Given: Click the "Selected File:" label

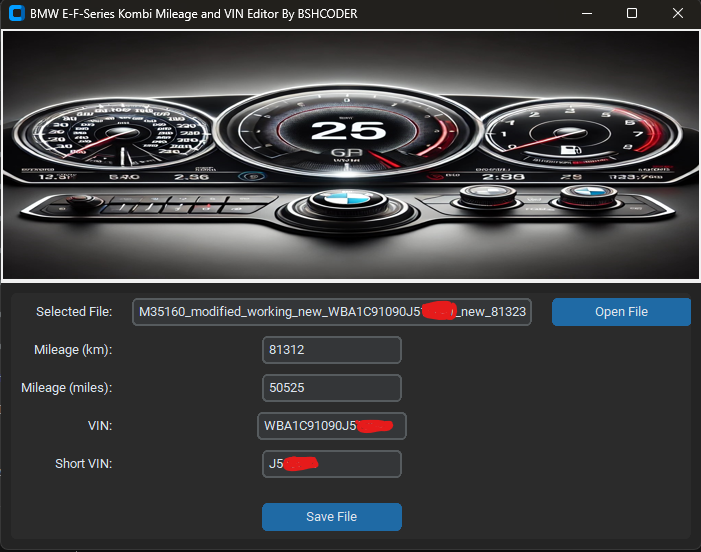Looking at the screenshot, I should [x=74, y=312].
